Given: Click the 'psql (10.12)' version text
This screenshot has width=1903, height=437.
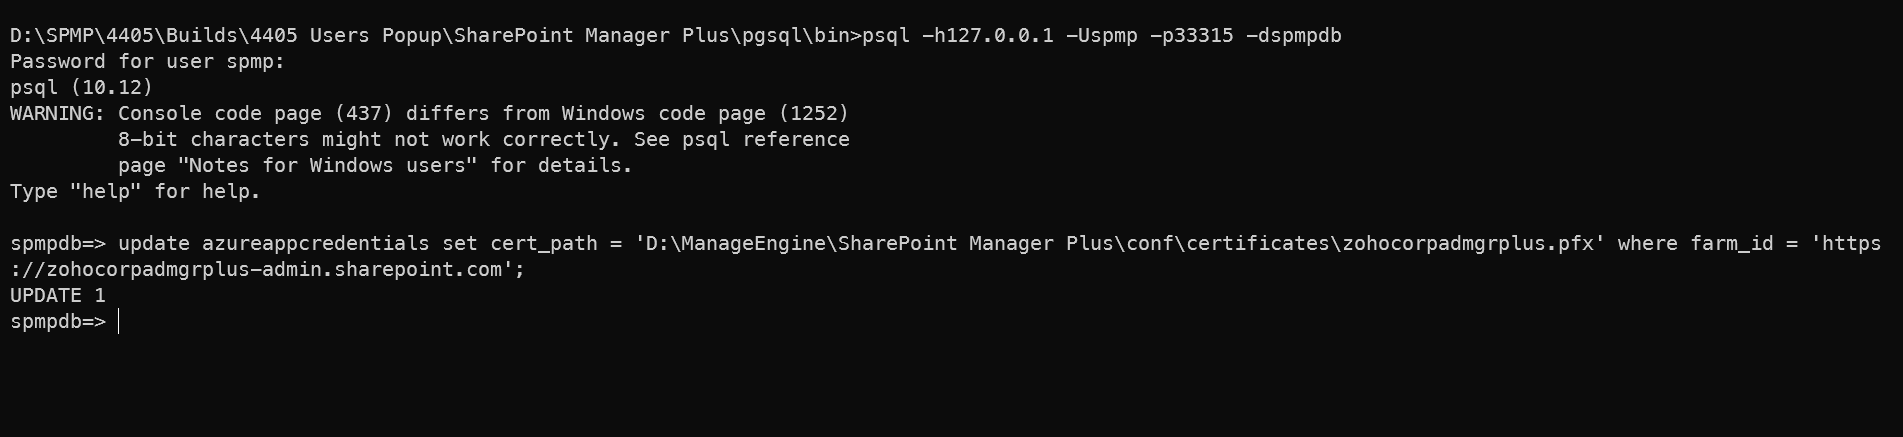Looking at the screenshot, I should coord(82,88).
